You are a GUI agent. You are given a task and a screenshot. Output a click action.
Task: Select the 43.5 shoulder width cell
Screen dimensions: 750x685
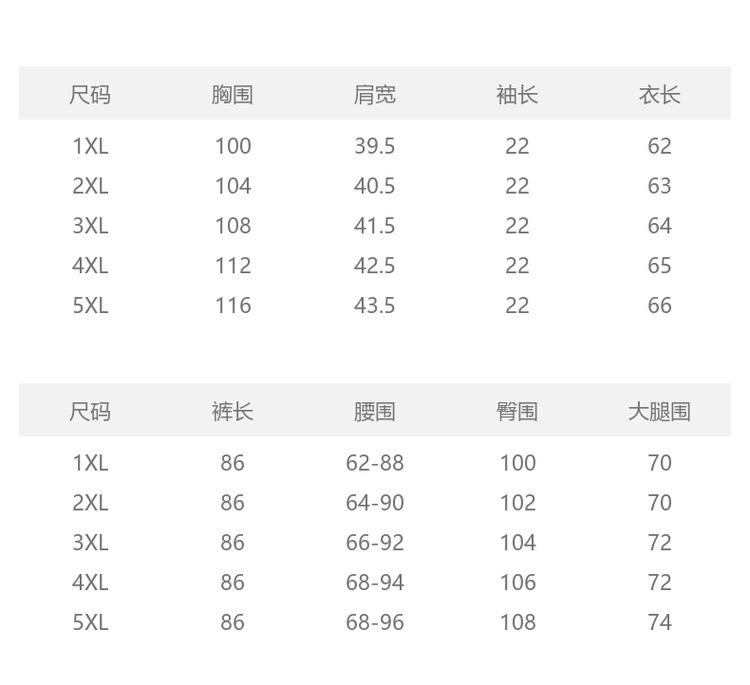coord(375,306)
